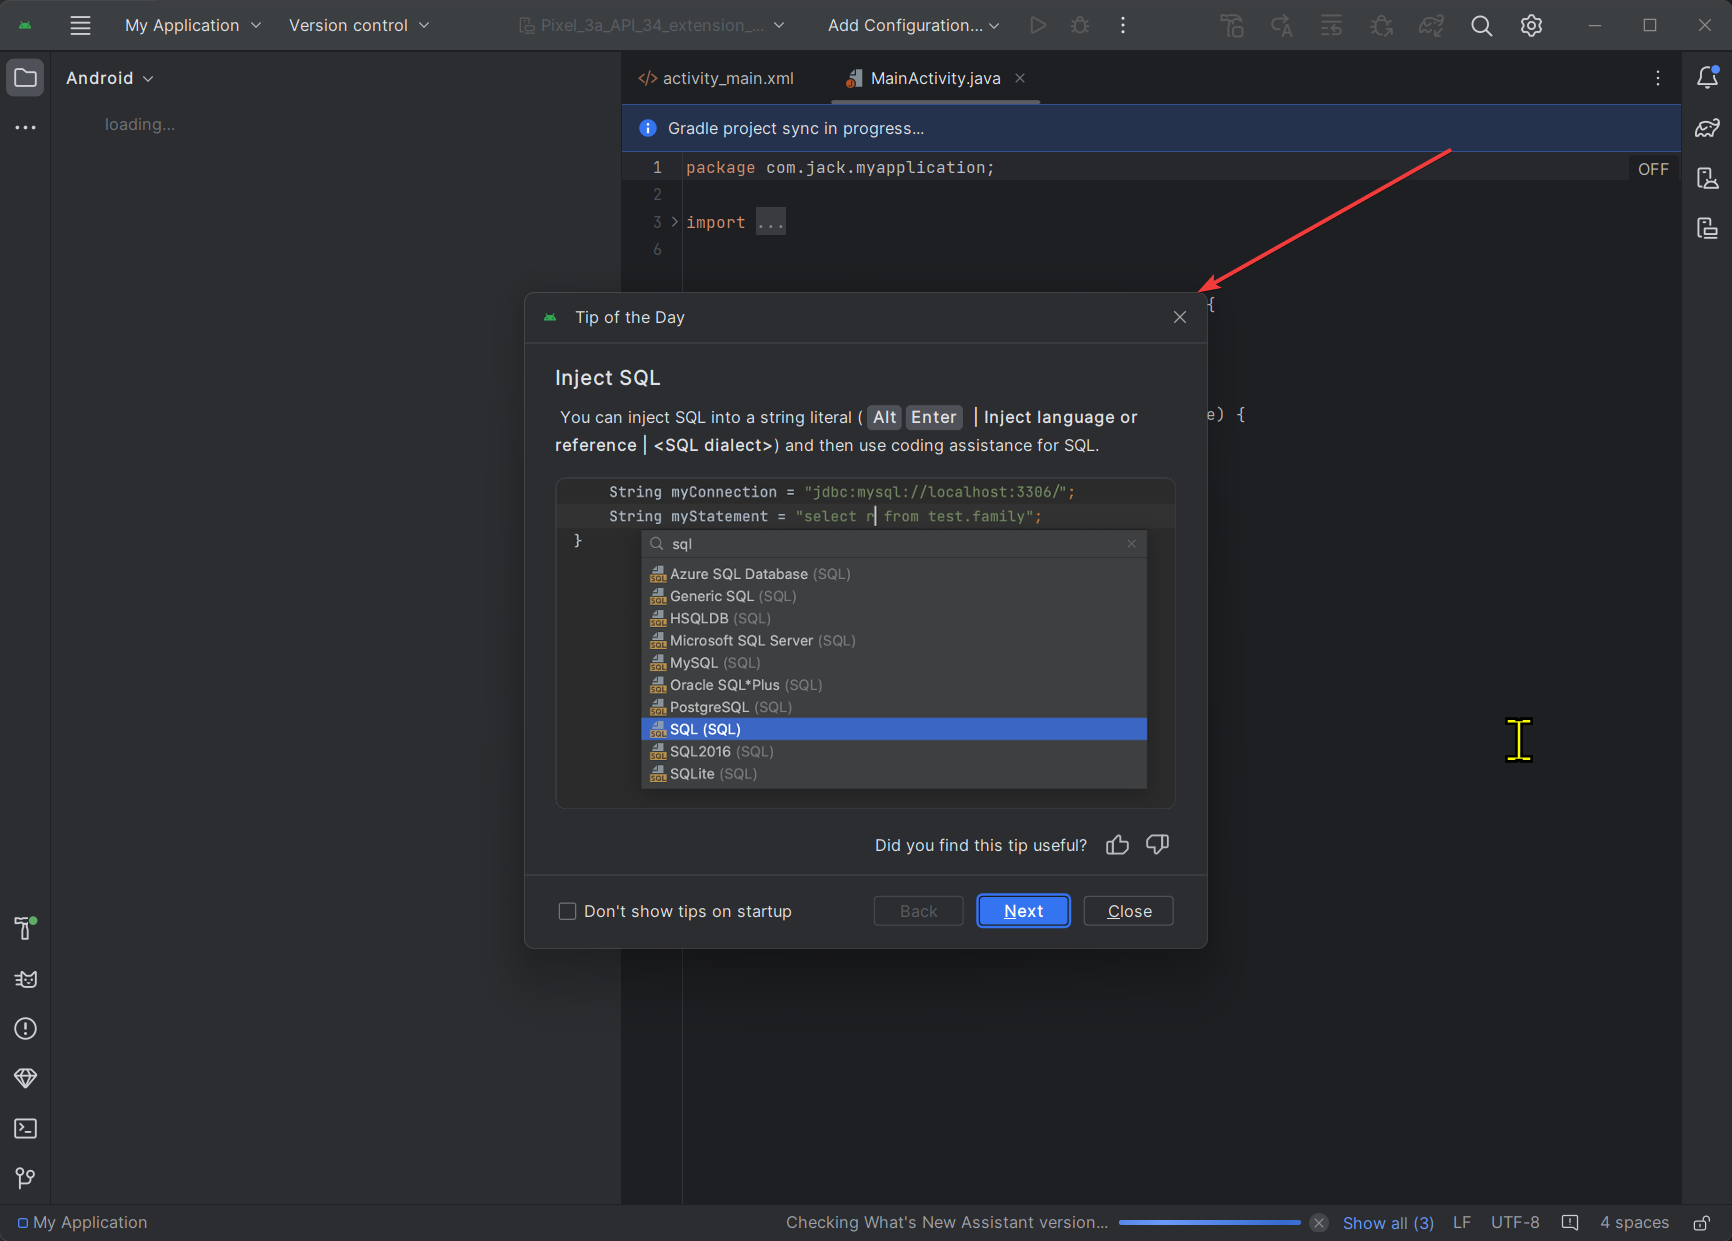The image size is (1732, 1241).
Task: Click the Gradle sync in progress banner
Action: (1151, 128)
